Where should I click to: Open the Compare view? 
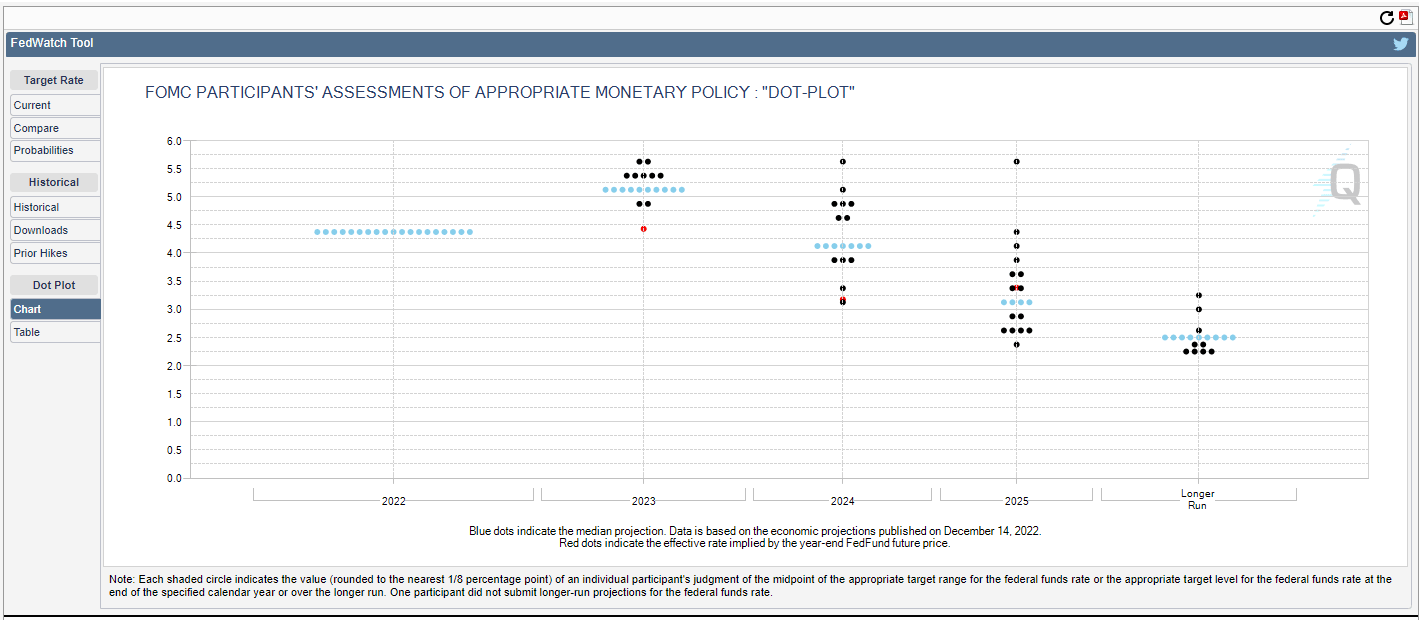pyautogui.click(x=55, y=128)
